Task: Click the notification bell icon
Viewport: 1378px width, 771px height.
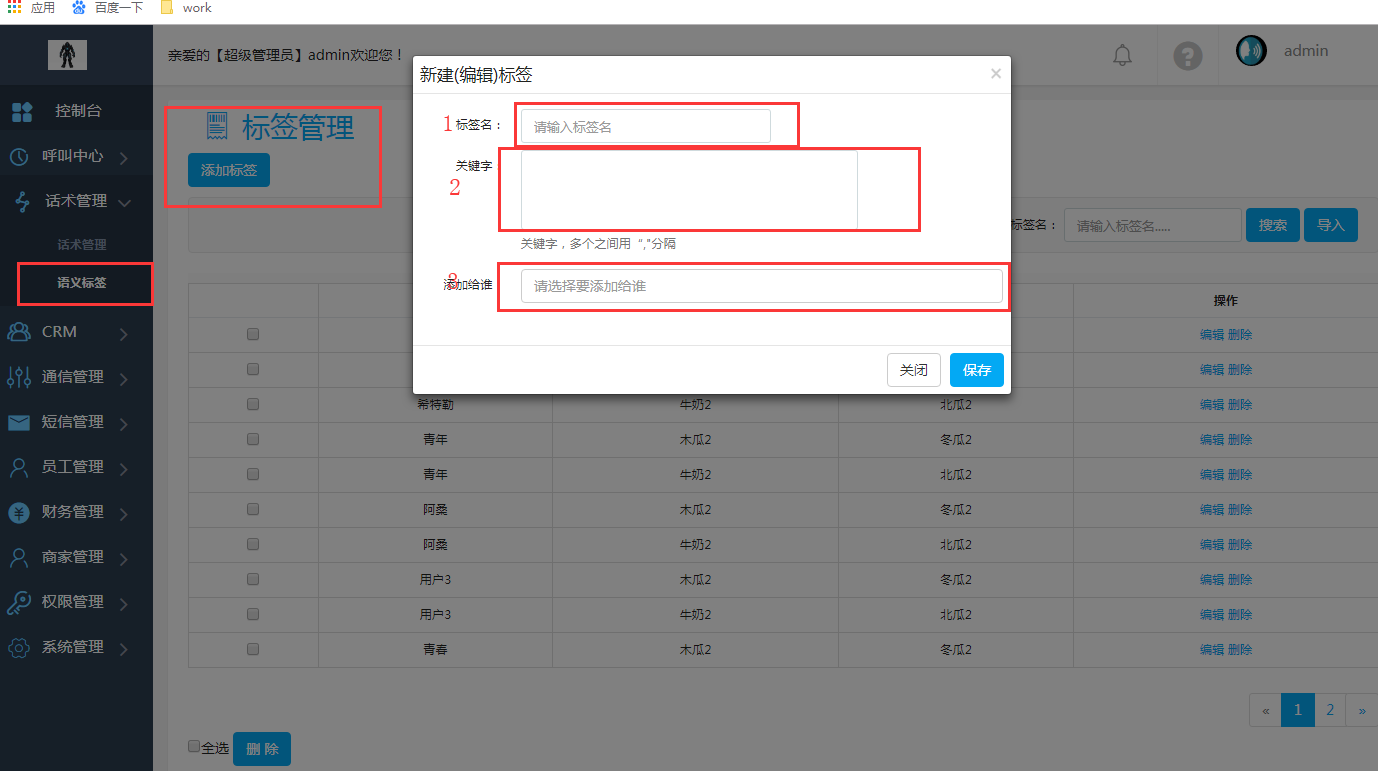Action: 1122,55
